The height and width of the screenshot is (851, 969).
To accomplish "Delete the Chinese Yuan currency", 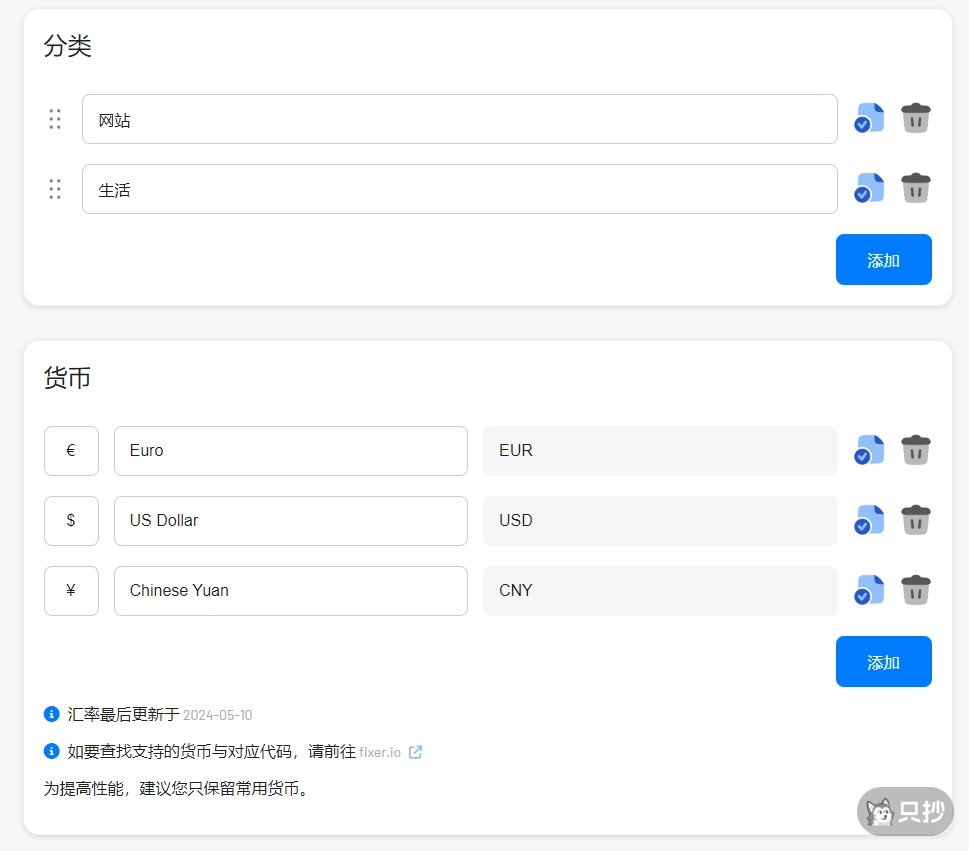I will click(x=915, y=590).
